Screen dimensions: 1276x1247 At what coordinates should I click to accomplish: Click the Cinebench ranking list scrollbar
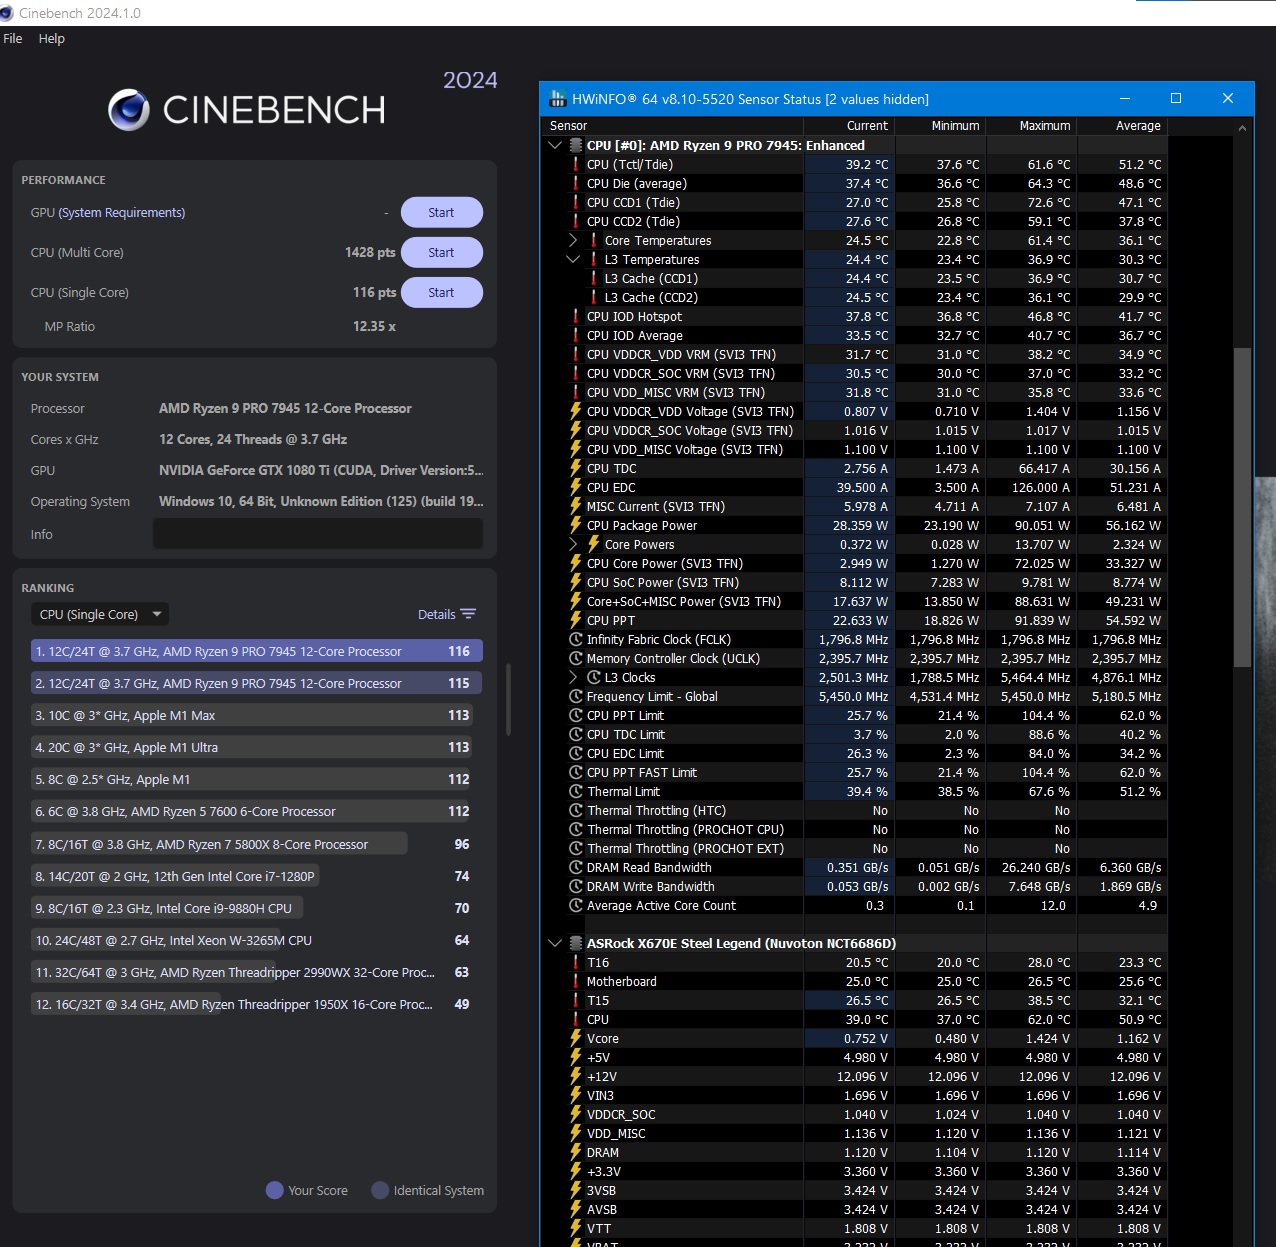[x=509, y=699]
